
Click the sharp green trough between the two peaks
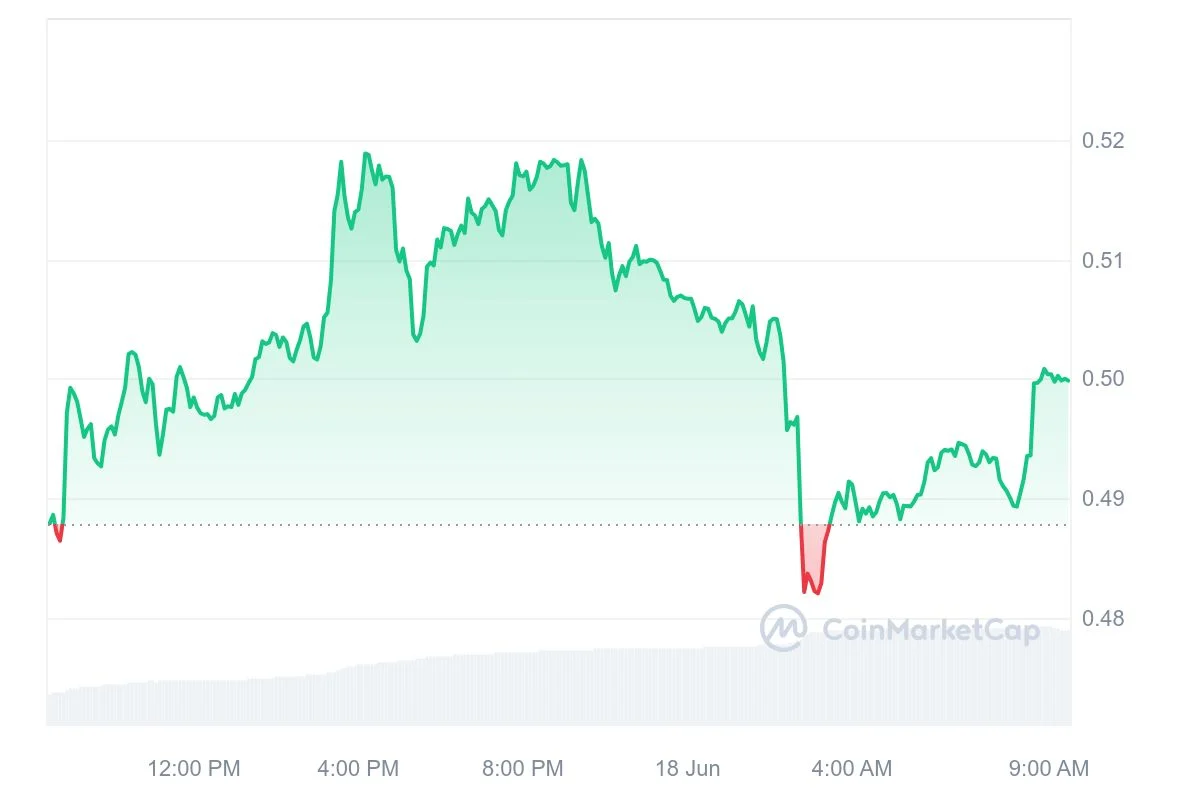tap(417, 340)
